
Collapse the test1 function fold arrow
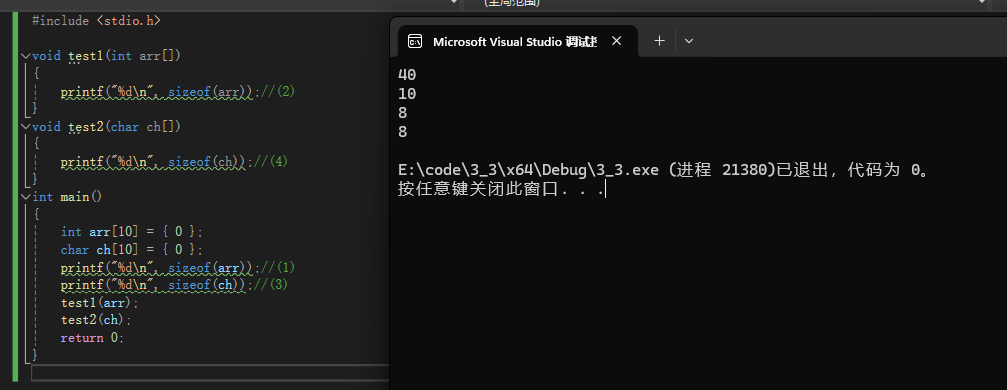click(x=26, y=56)
